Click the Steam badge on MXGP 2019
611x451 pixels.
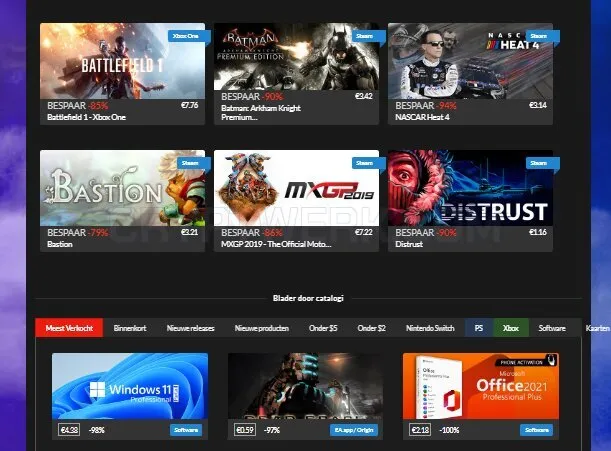368,163
